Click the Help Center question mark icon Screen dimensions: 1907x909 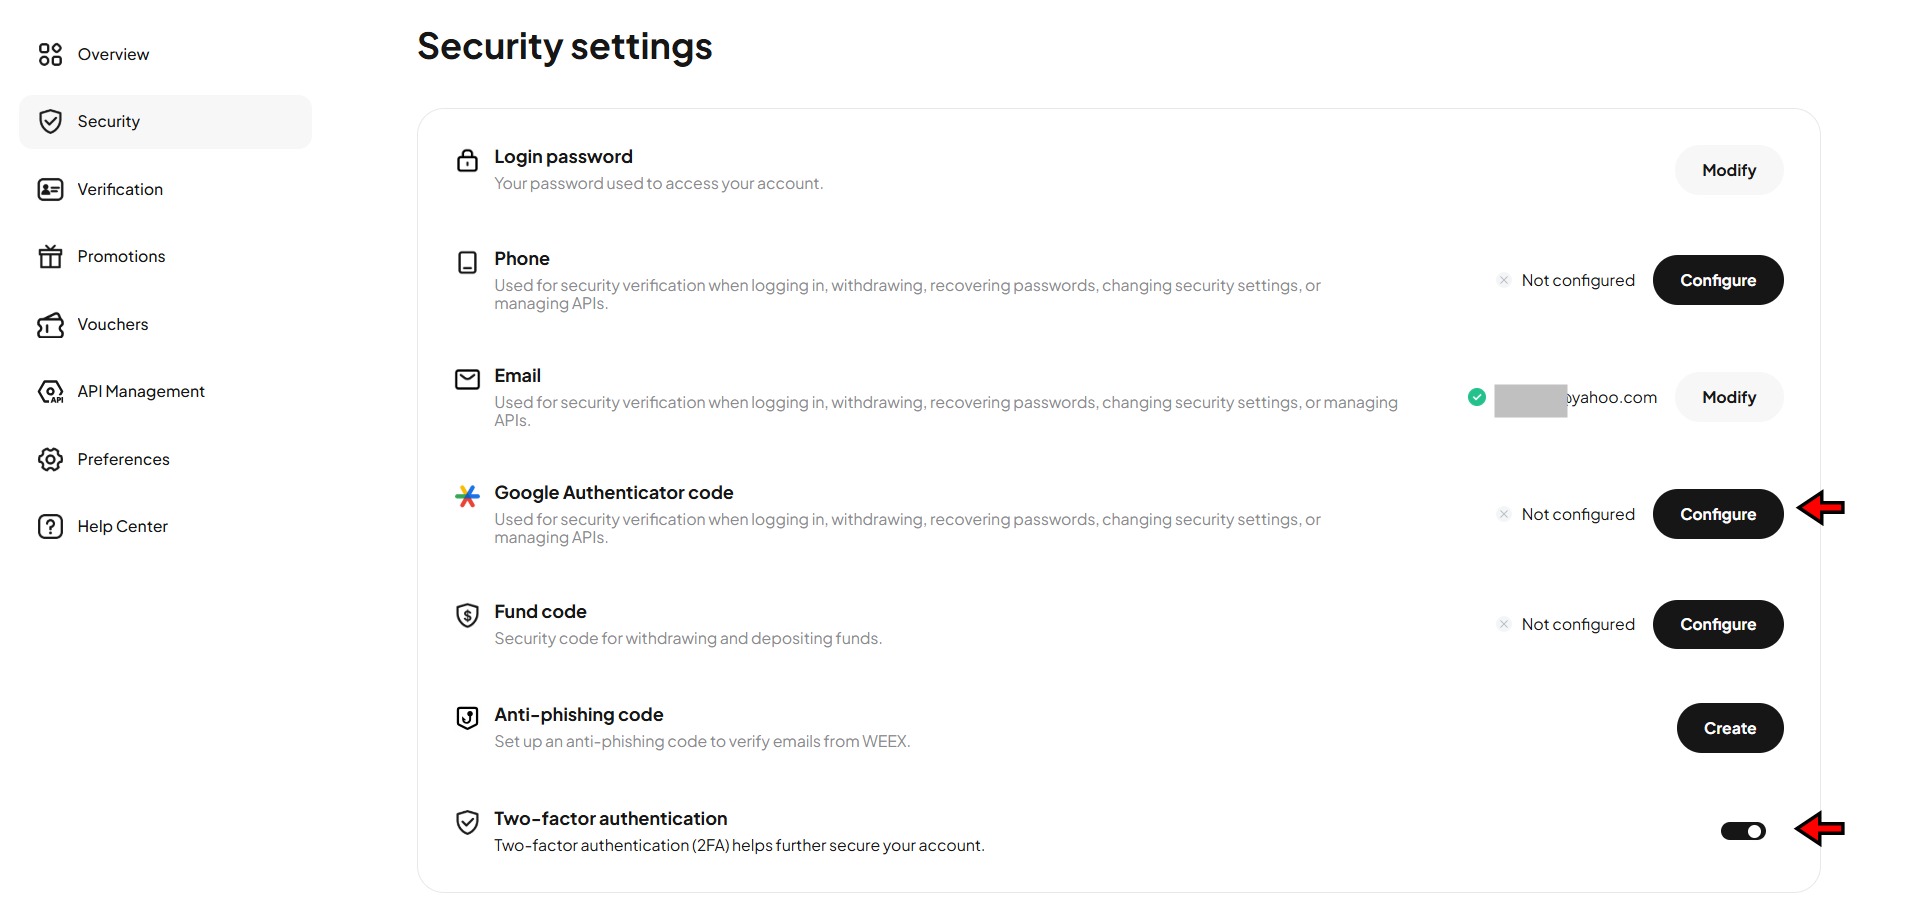(50, 526)
